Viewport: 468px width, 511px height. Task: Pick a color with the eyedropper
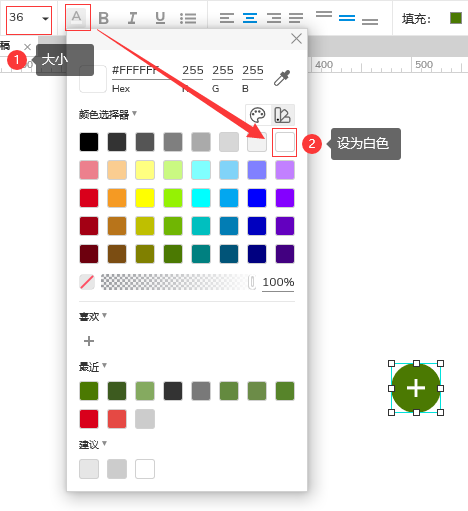pos(282,78)
